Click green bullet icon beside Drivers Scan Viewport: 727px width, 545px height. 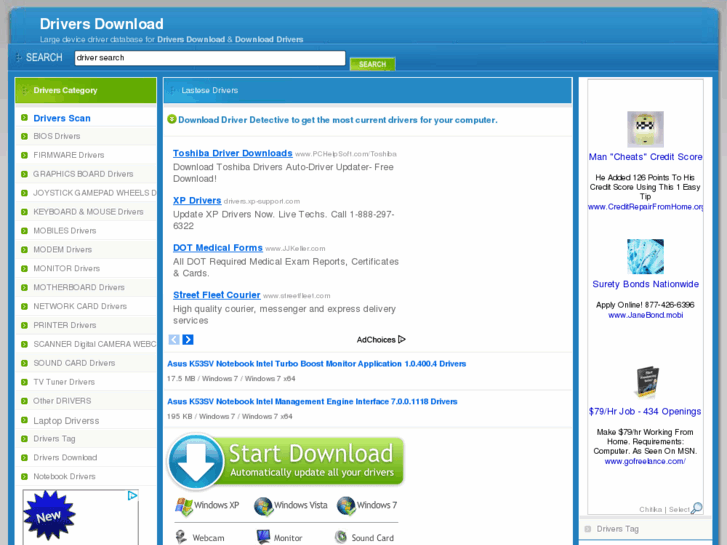pos(25,118)
